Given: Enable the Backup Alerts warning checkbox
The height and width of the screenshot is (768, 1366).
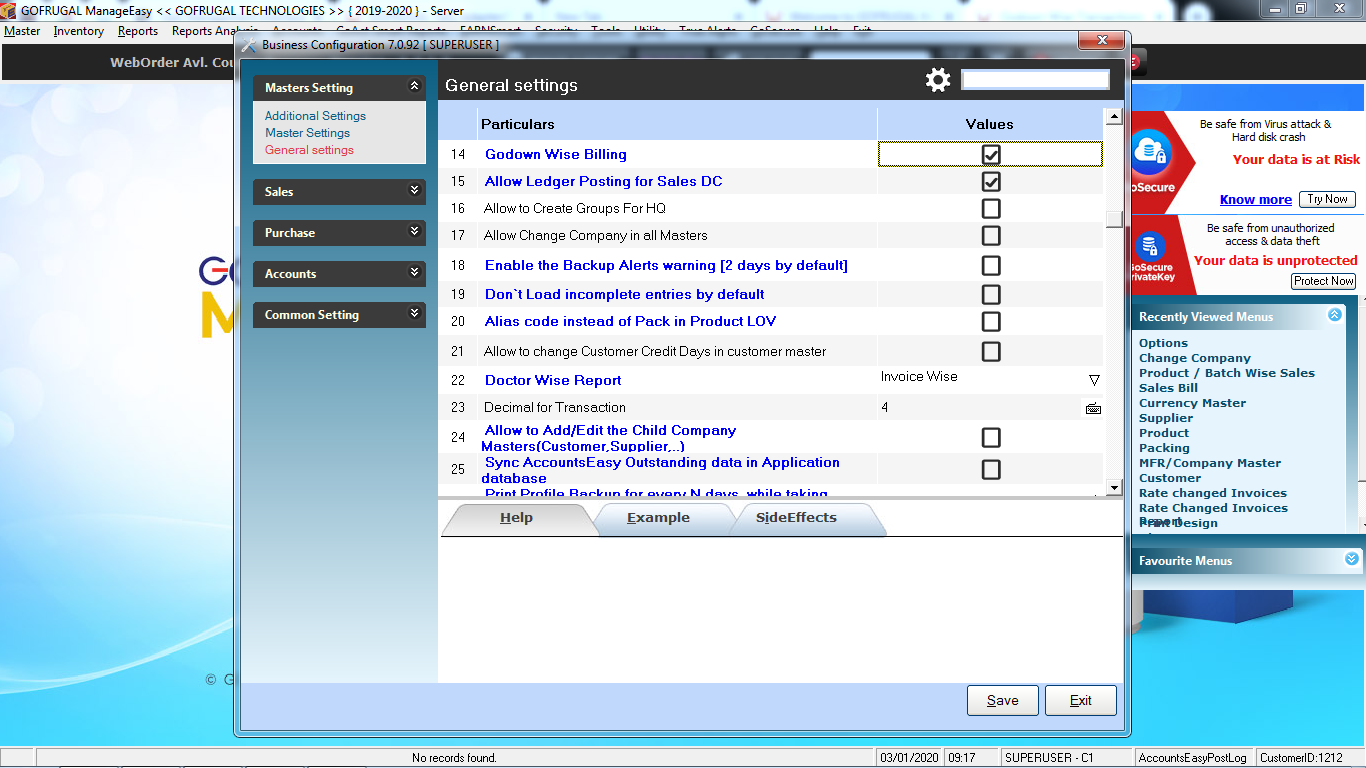Looking at the screenshot, I should [991, 266].
